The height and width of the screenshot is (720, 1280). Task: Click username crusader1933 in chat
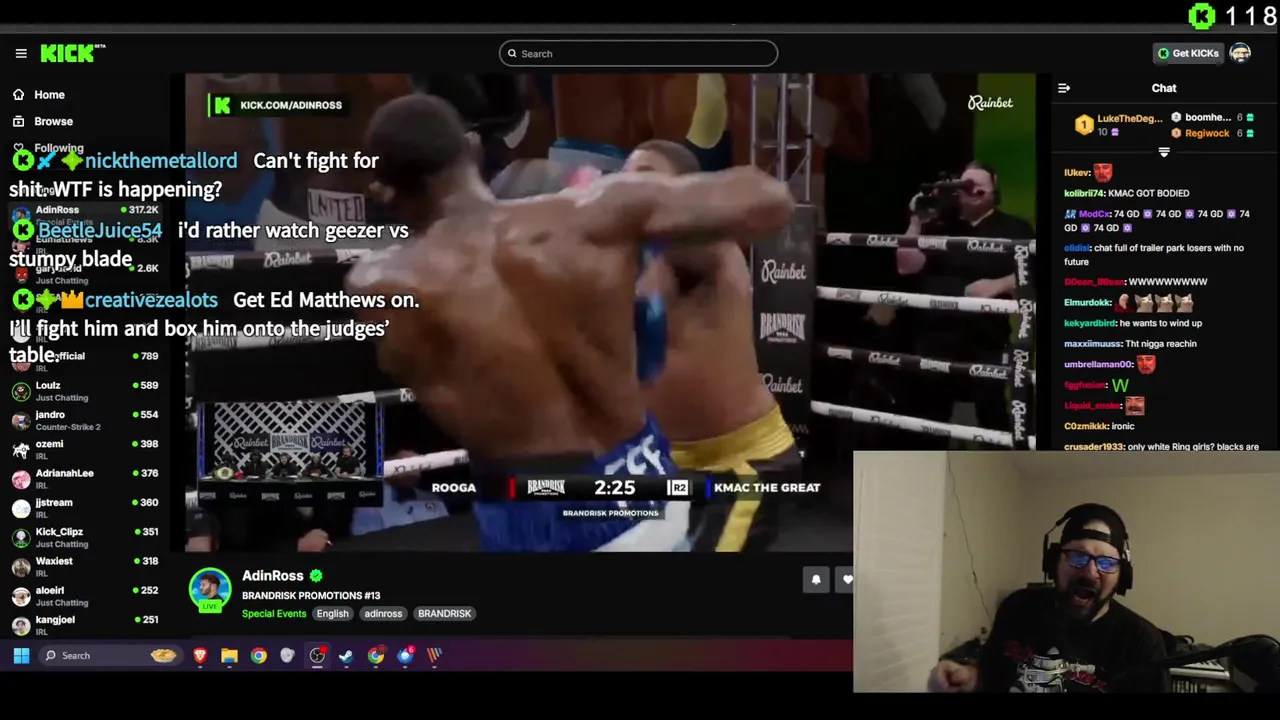1094,447
